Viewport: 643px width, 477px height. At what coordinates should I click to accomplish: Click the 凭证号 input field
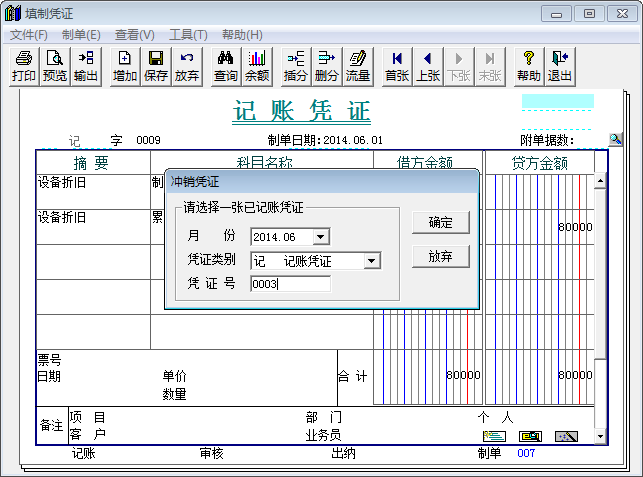pyautogui.click(x=290, y=284)
